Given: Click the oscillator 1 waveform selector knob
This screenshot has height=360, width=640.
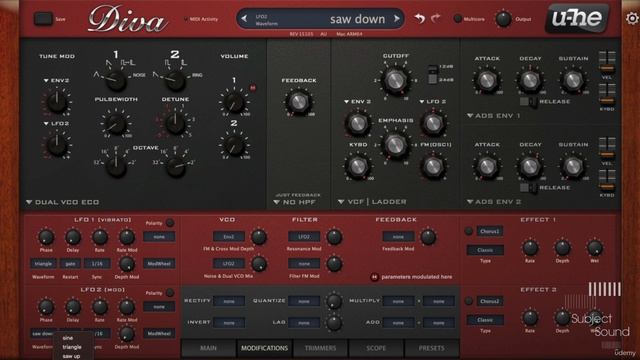Looking at the screenshot, I should pyautogui.click(x=116, y=80).
